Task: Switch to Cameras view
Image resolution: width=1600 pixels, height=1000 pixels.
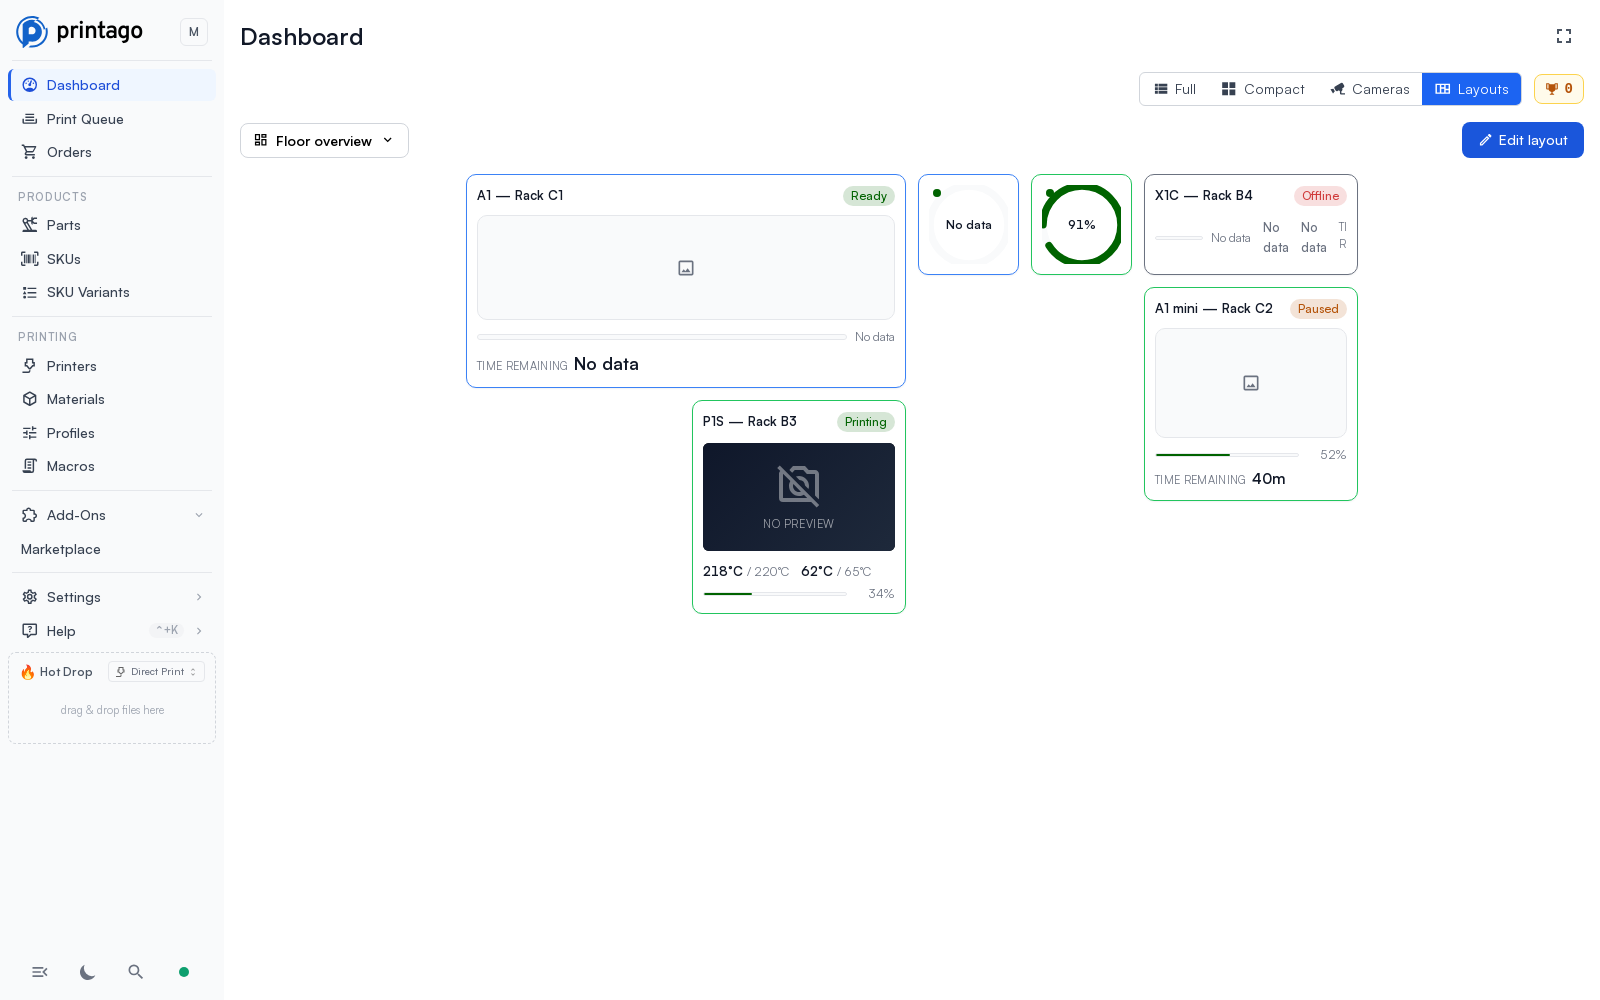Action: pyautogui.click(x=1370, y=89)
